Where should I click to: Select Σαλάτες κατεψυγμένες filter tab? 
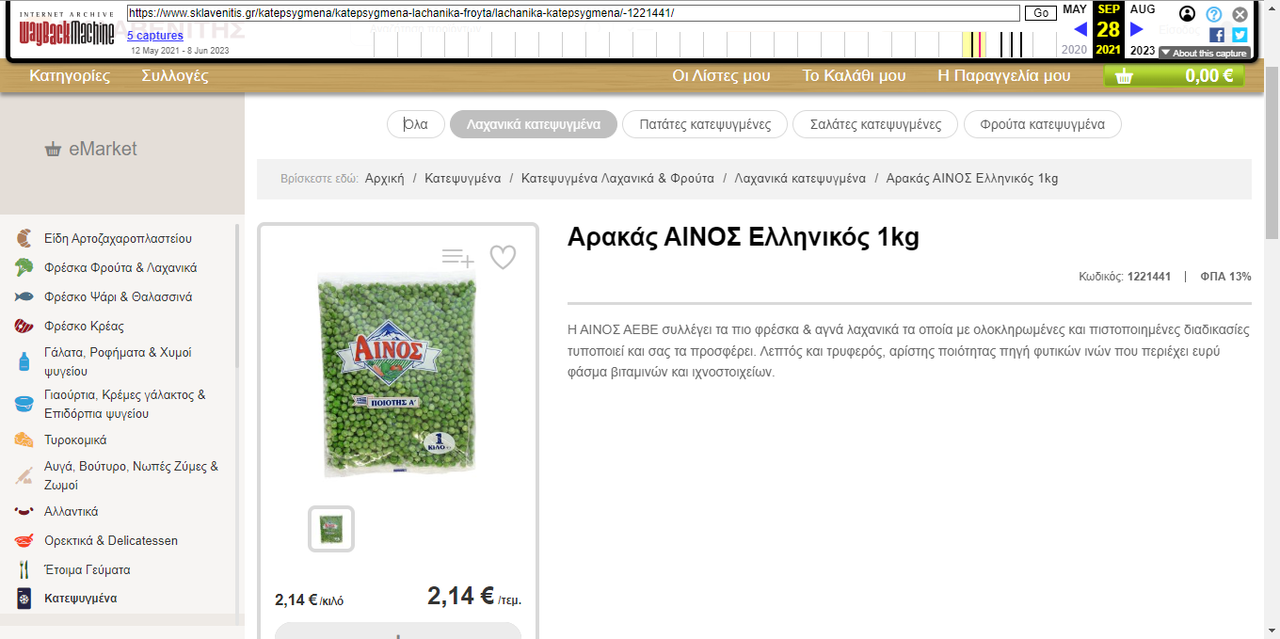click(875, 124)
